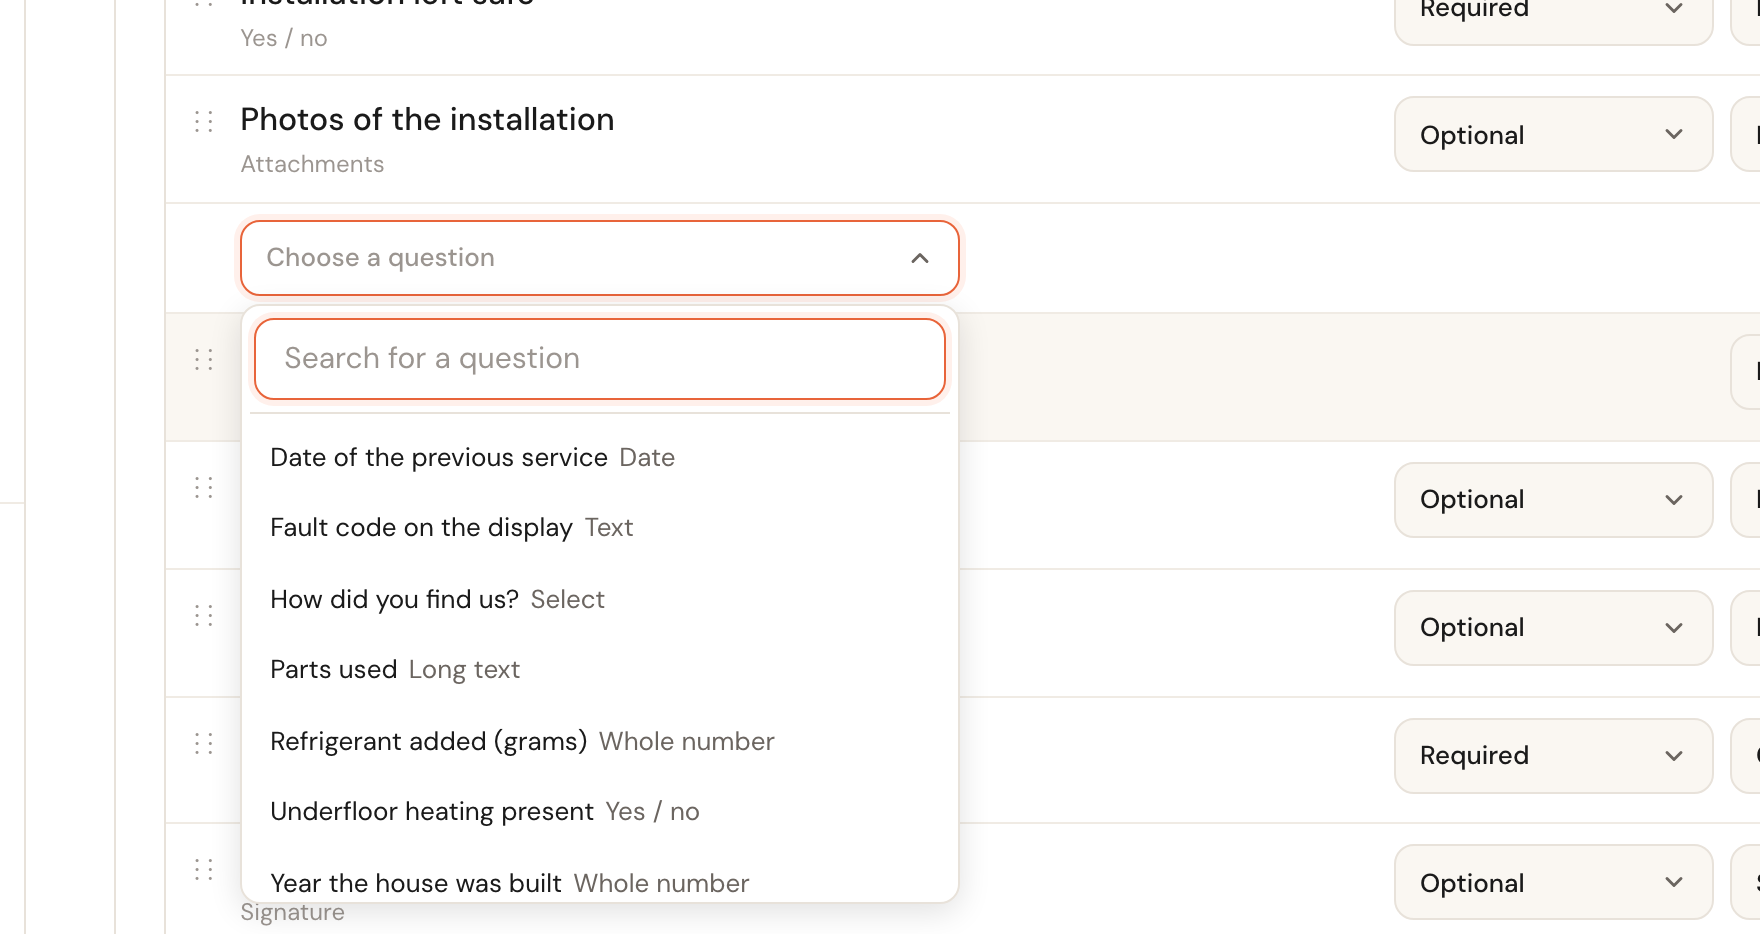Open the Optional dropdown in the Signature row
Viewport: 1760px width, 934px height.
click(x=1553, y=882)
